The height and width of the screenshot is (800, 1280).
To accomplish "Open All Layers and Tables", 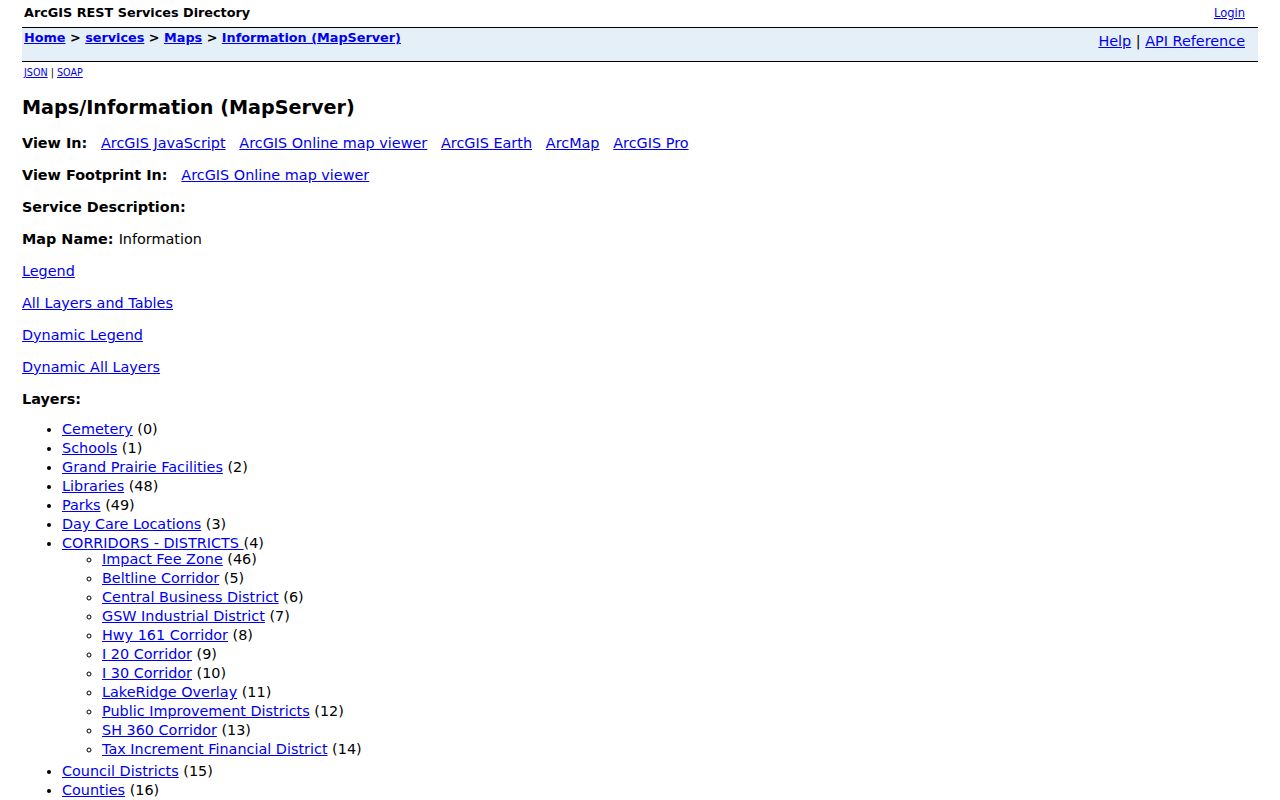I will (x=97, y=303).
